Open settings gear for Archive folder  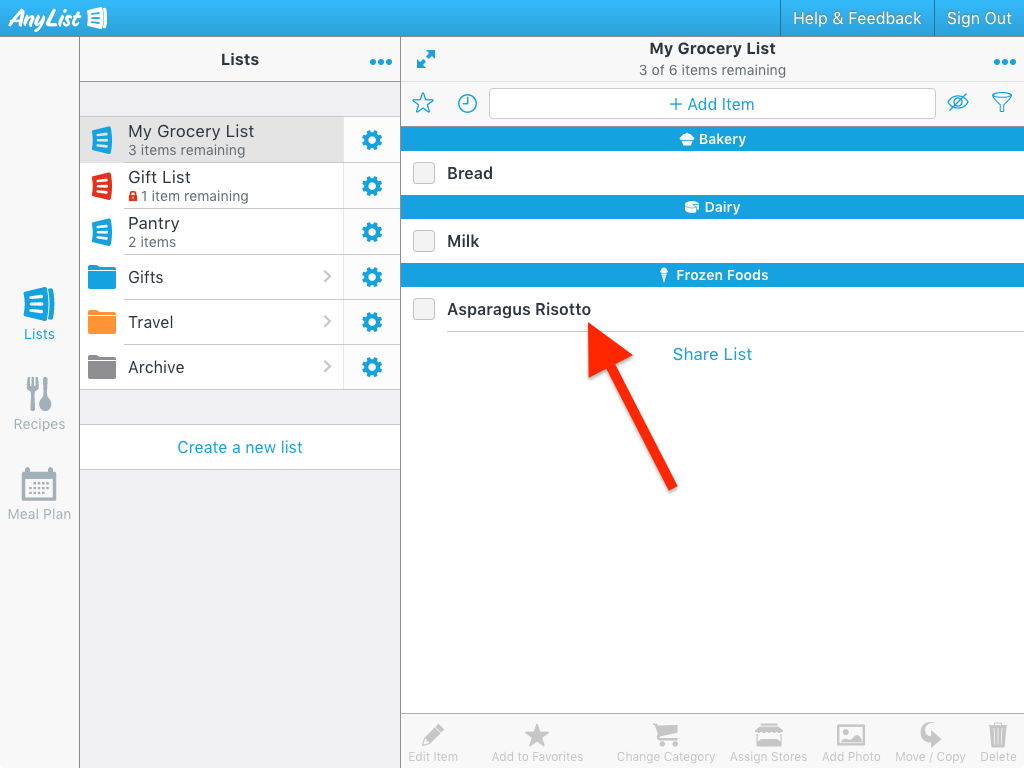click(x=372, y=367)
